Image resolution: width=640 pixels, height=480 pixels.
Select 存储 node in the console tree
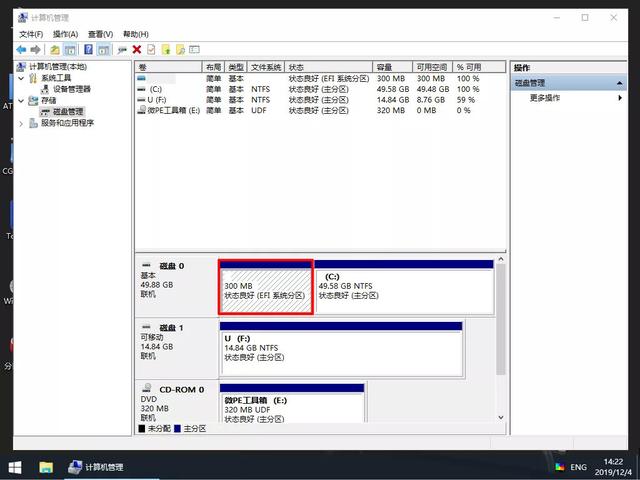pyautogui.click(x=49, y=100)
